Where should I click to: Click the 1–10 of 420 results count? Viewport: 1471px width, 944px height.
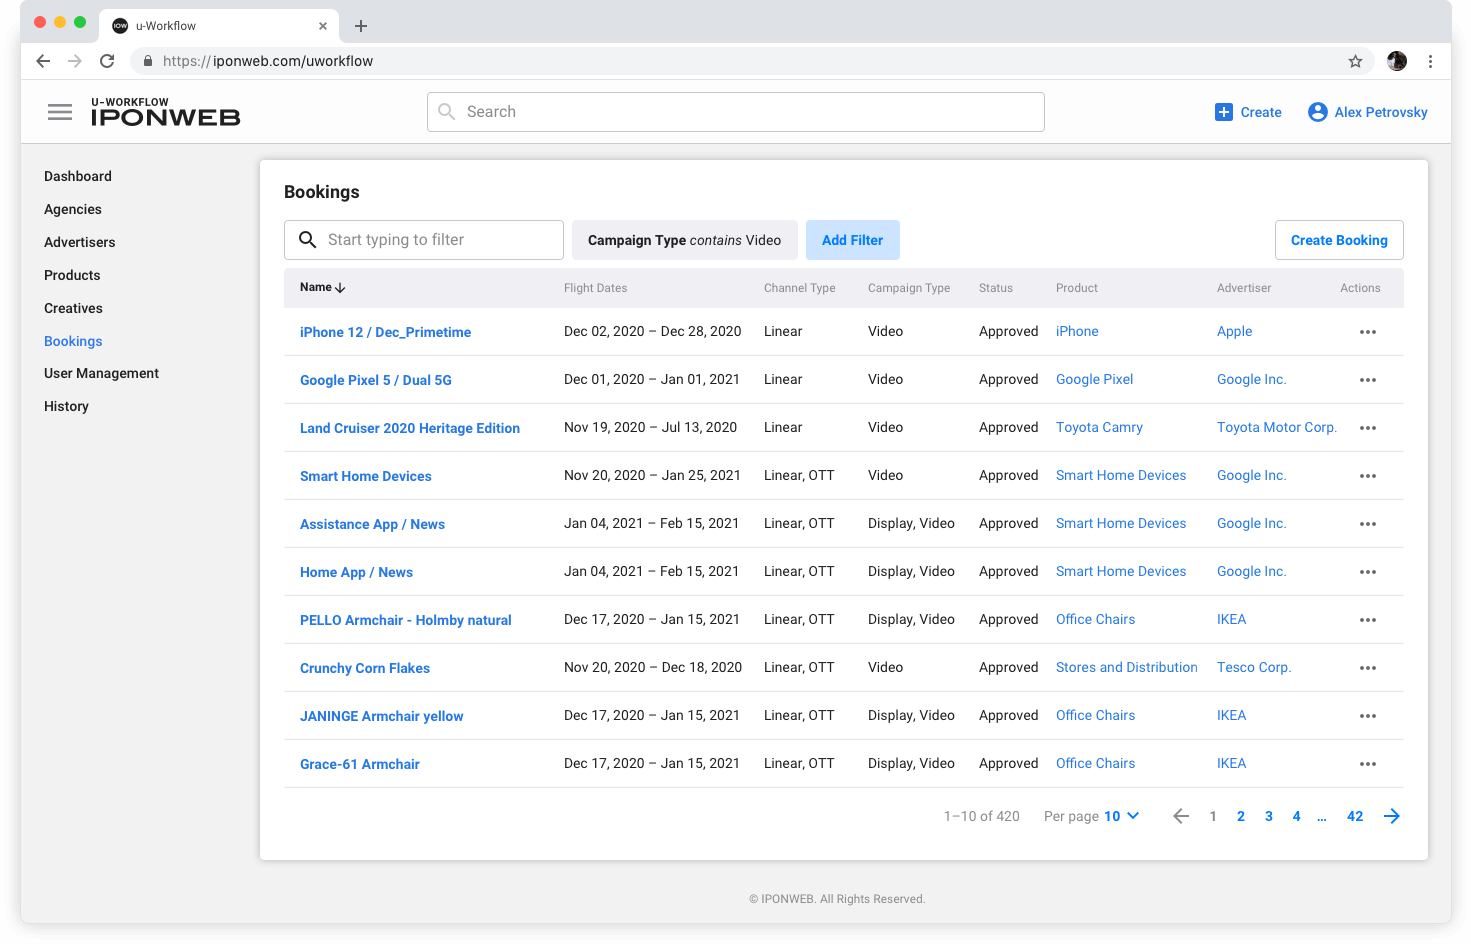982,816
